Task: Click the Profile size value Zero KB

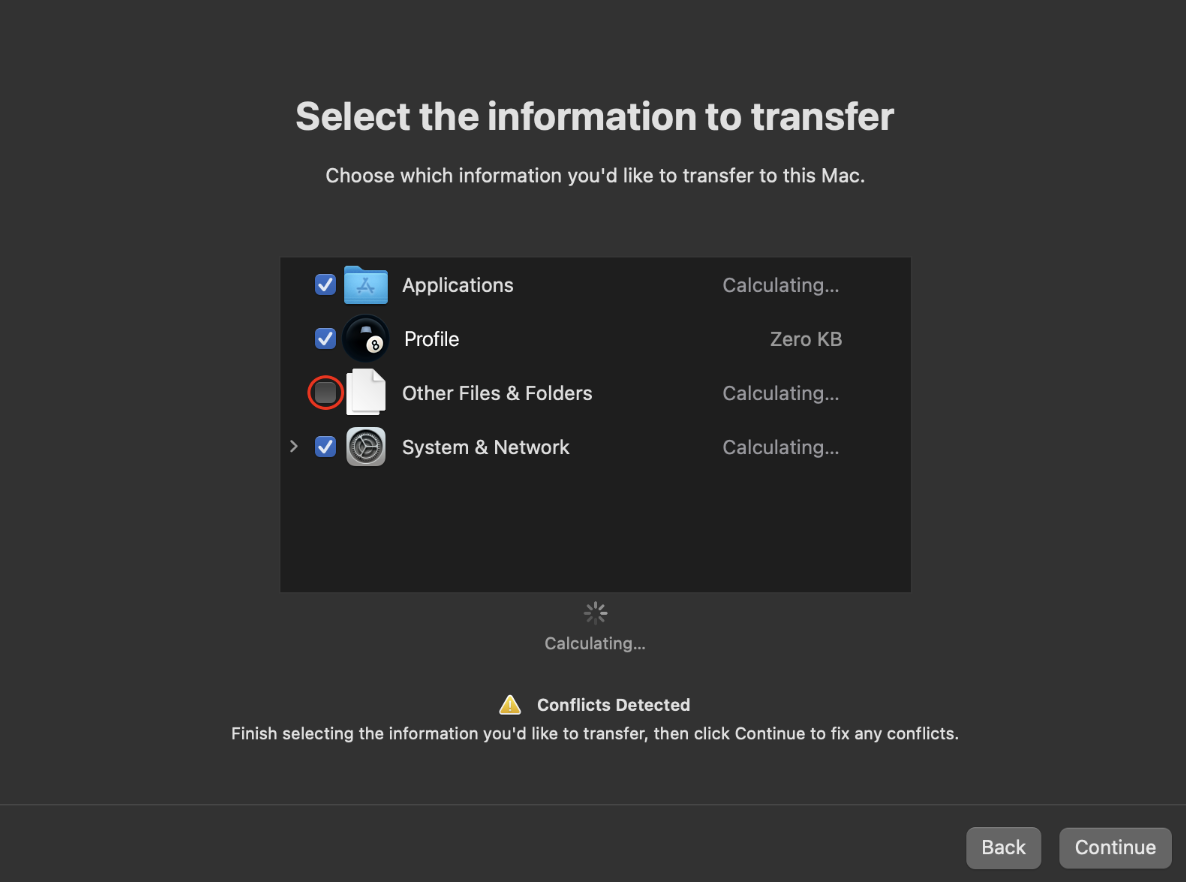Action: coord(805,339)
